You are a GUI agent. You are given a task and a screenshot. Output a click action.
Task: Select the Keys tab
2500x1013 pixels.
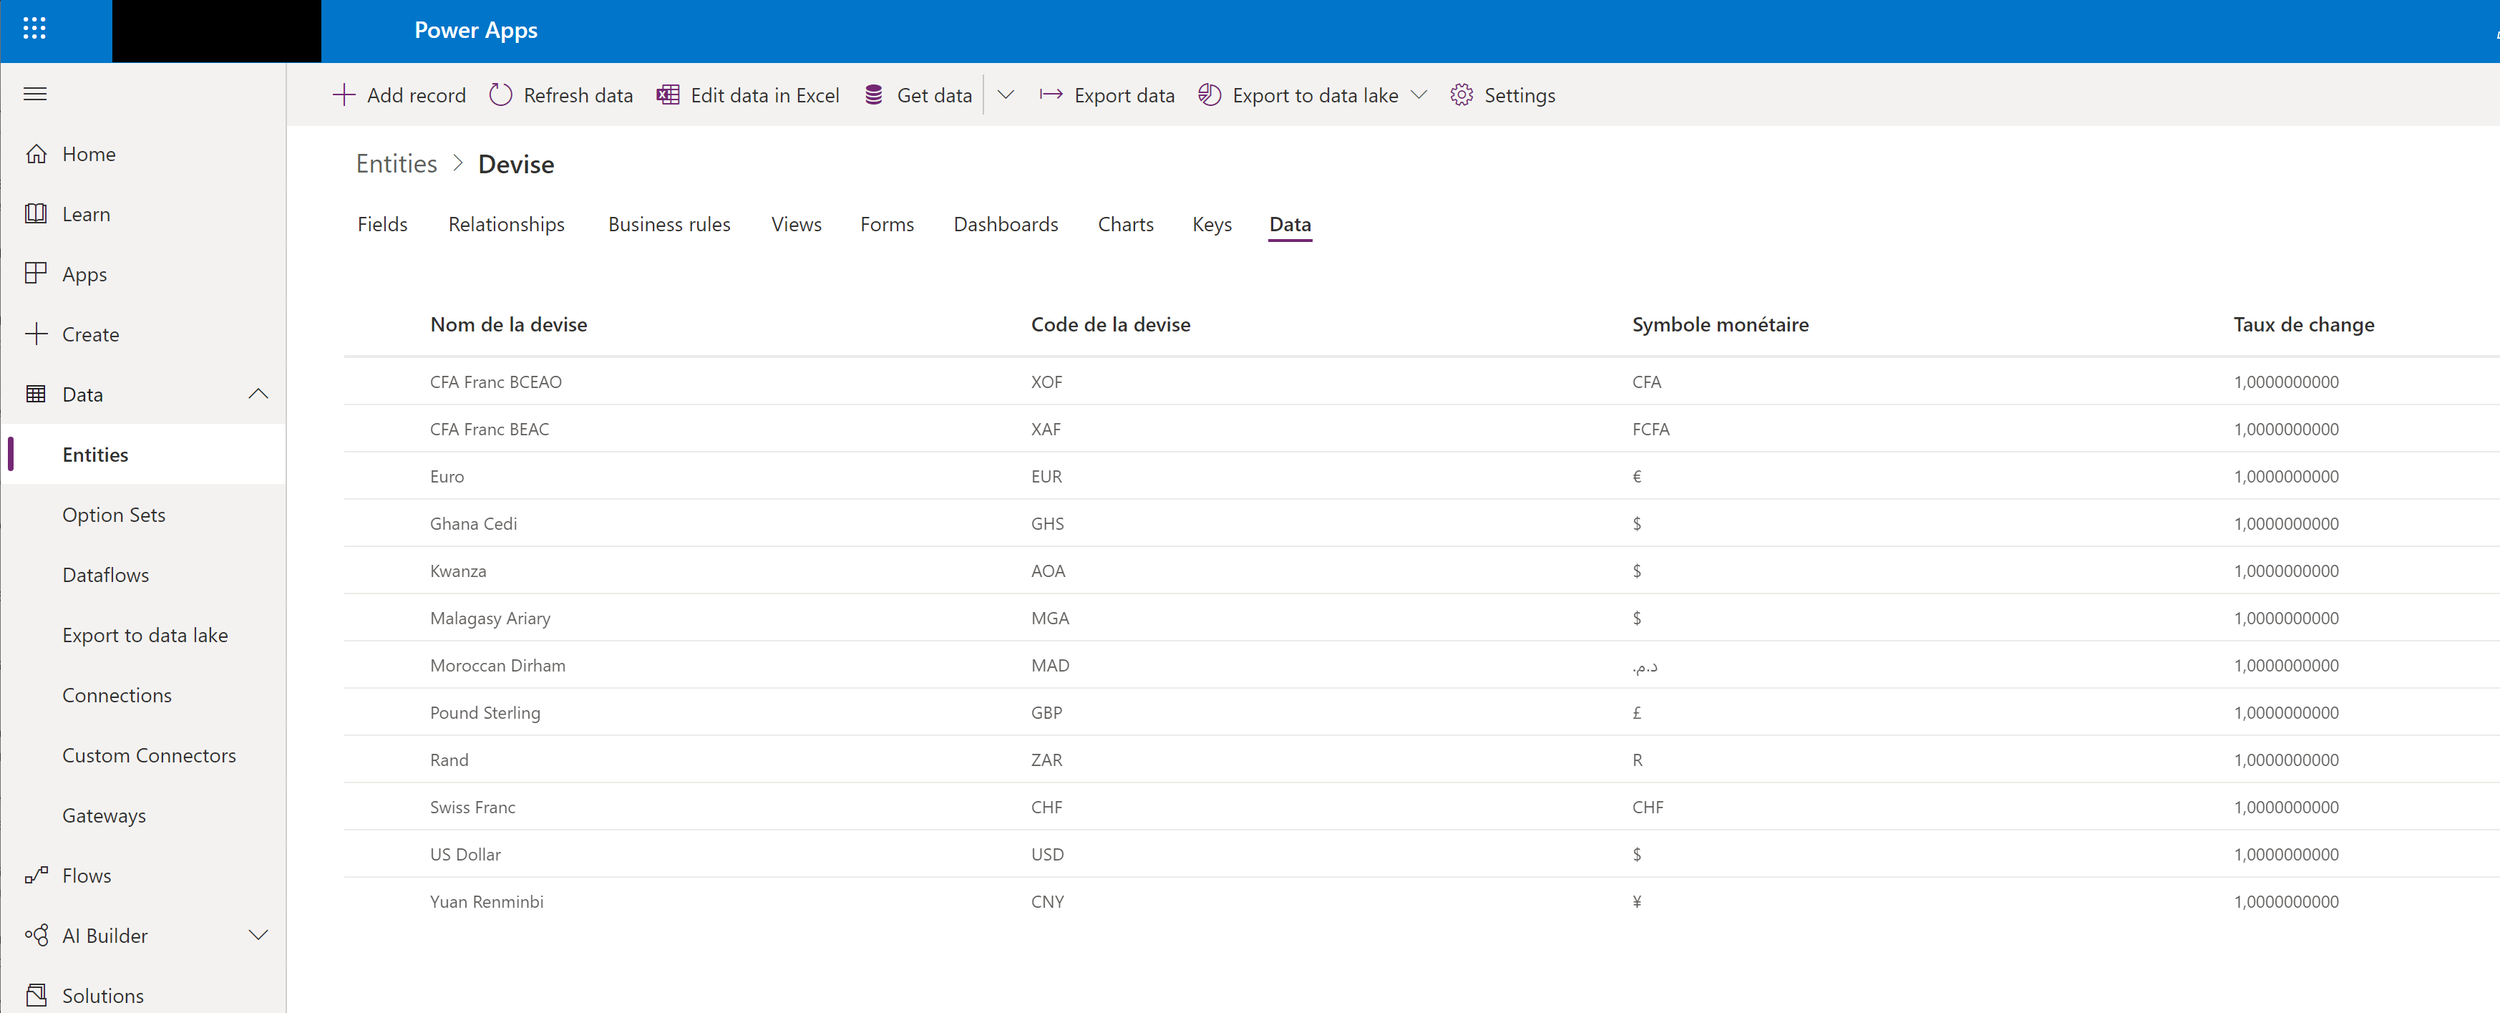click(x=1212, y=224)
